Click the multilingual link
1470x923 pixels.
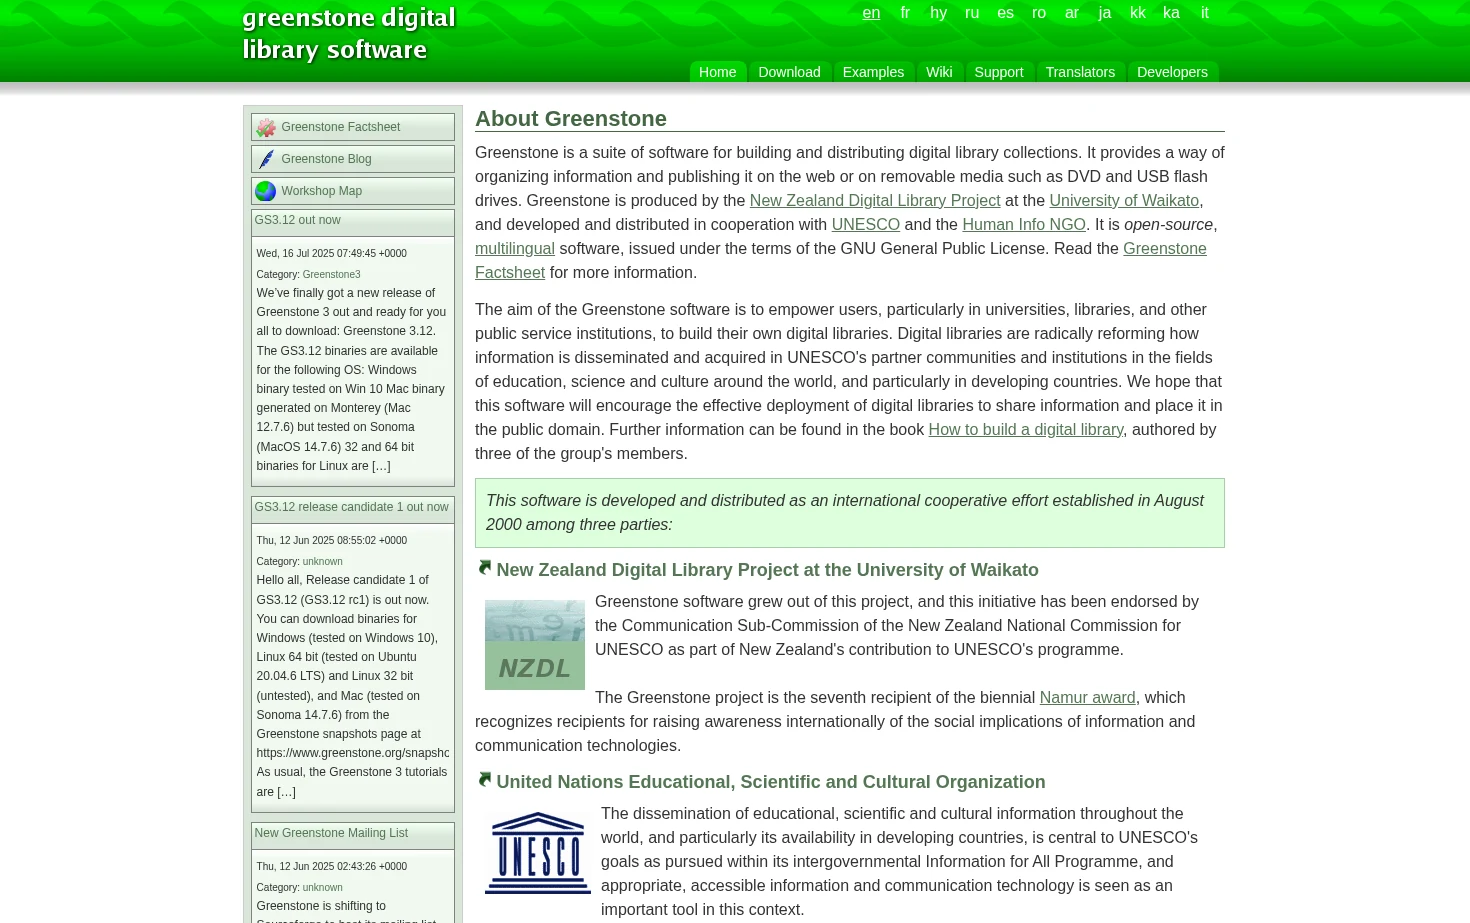(x=514, y=248)
